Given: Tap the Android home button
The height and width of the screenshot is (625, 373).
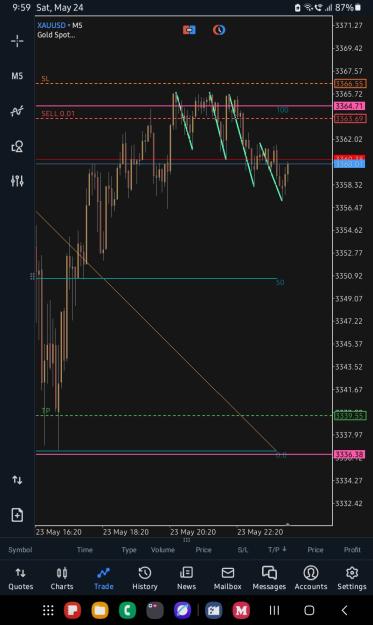Looking at the screenshot, I should click(309, 610).
